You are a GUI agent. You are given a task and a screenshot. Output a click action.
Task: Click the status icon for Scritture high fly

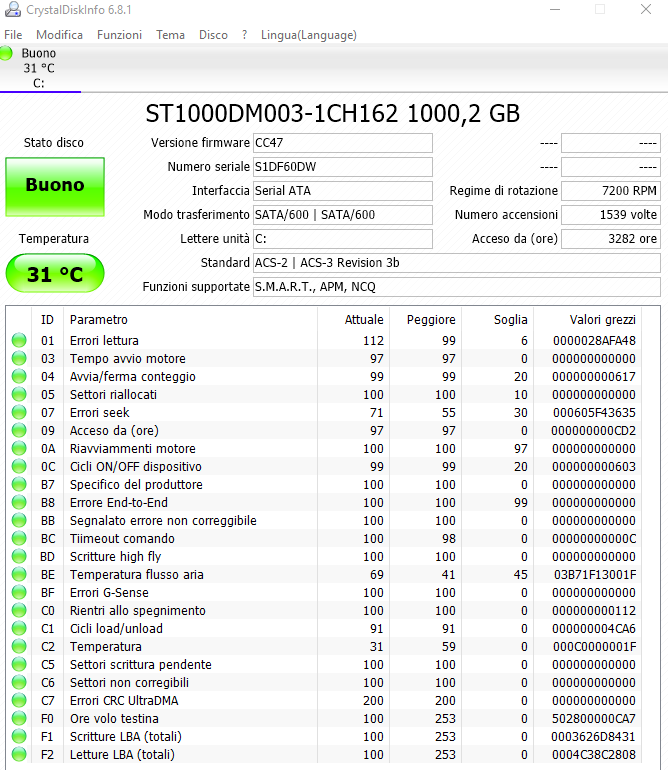[x=19, y=556]
